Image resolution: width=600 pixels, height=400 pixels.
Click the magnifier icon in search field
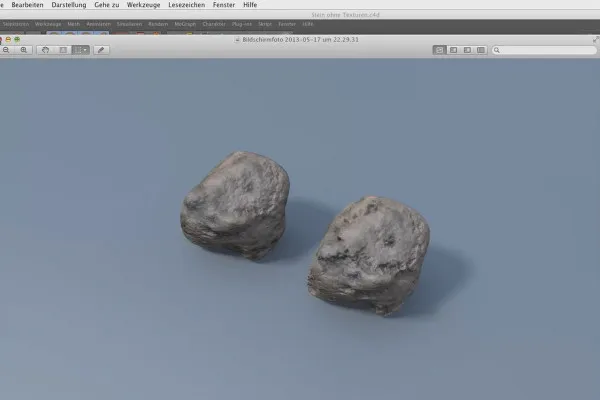point(497,50)
